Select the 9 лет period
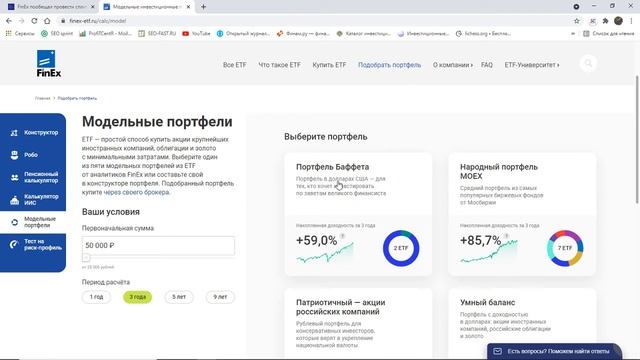Image resolution: width=640 pixels, height=360 pixels. (x=220, y=297)
